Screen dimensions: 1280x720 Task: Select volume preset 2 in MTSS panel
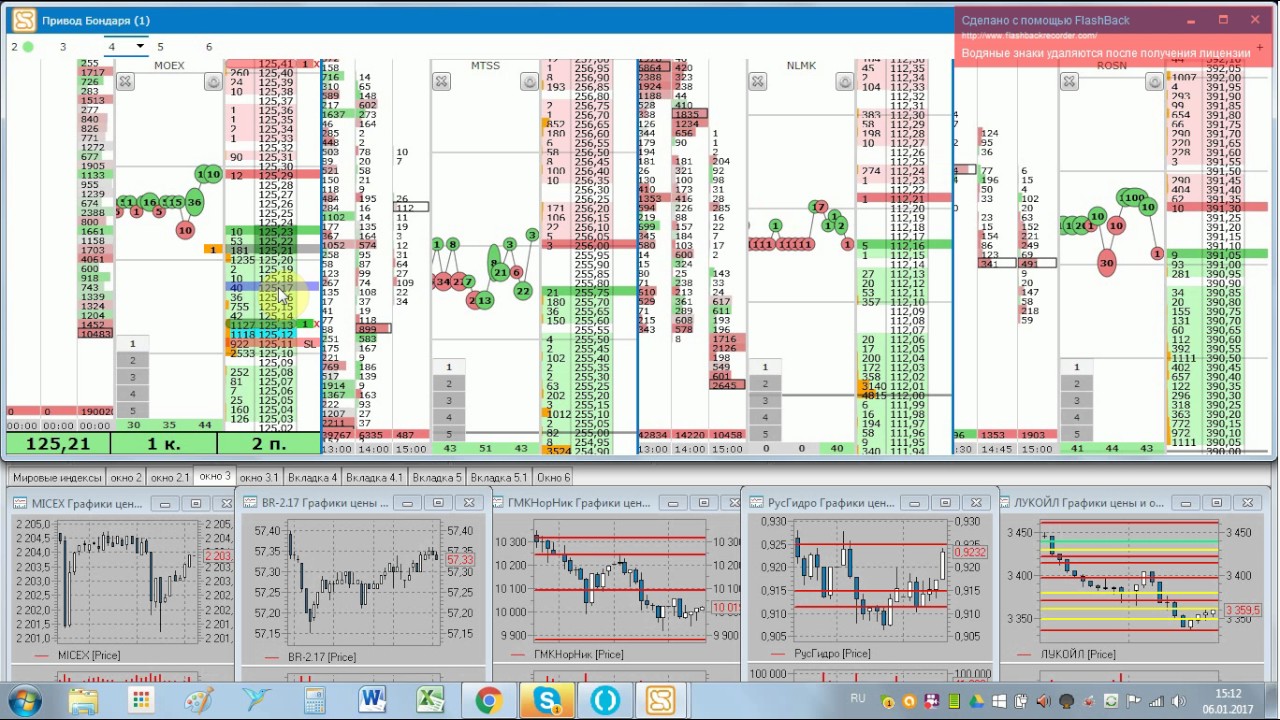tap(449, 384)
